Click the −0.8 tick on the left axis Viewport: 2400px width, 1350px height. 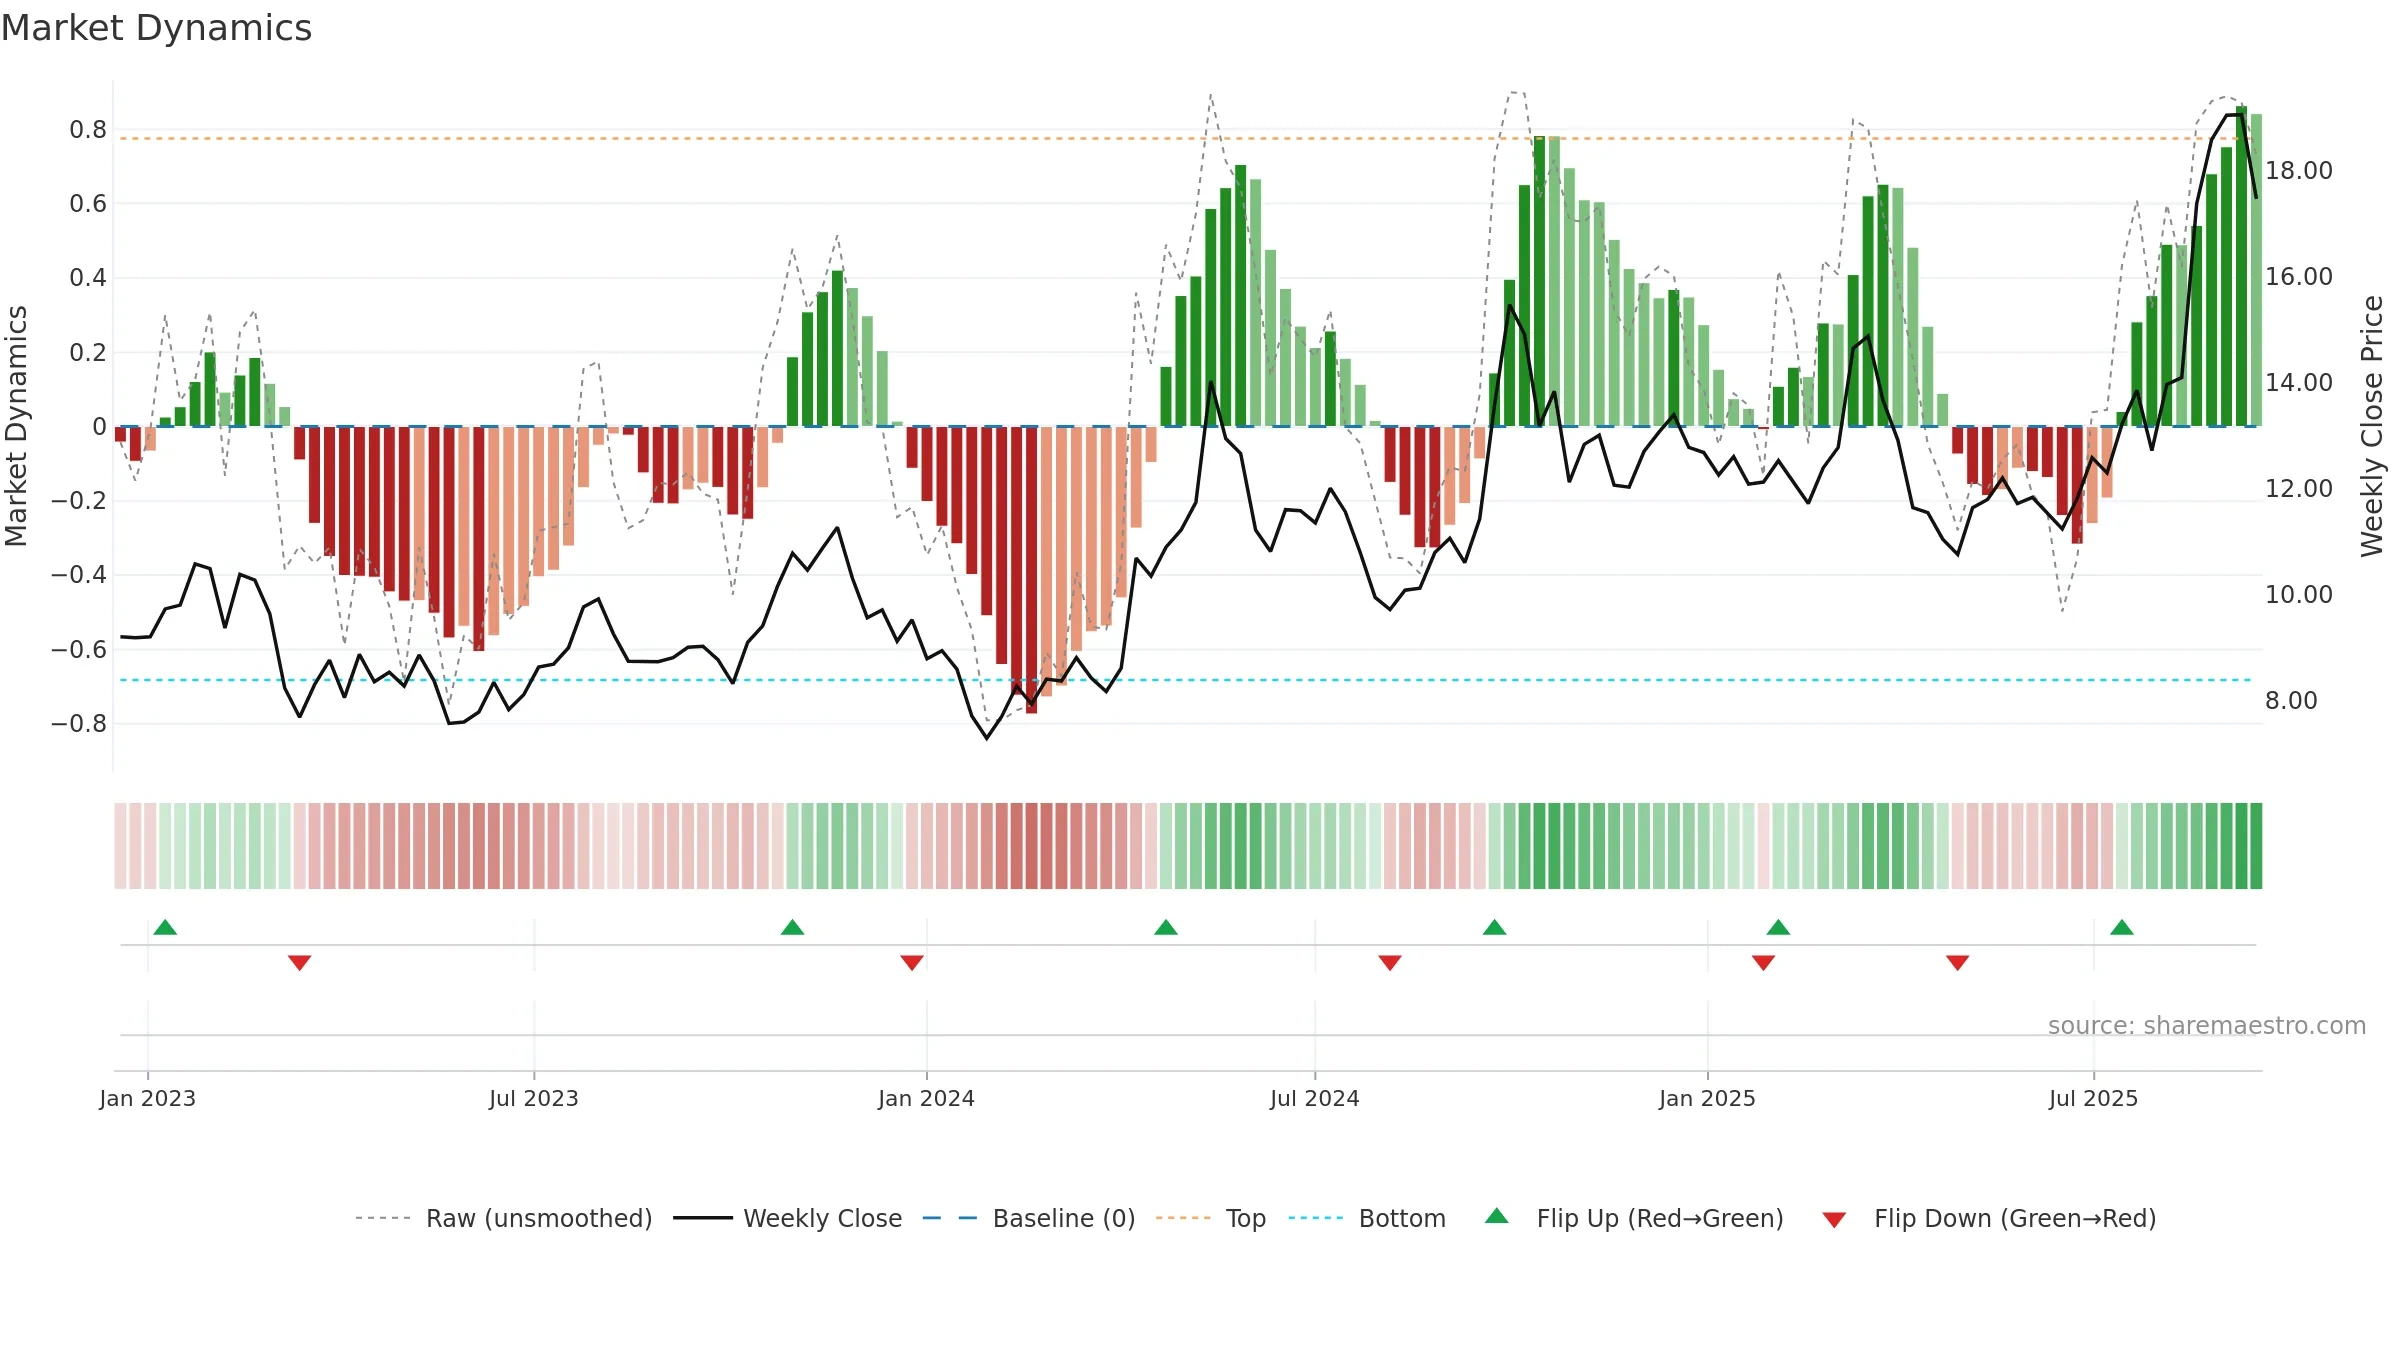(79, 723)
